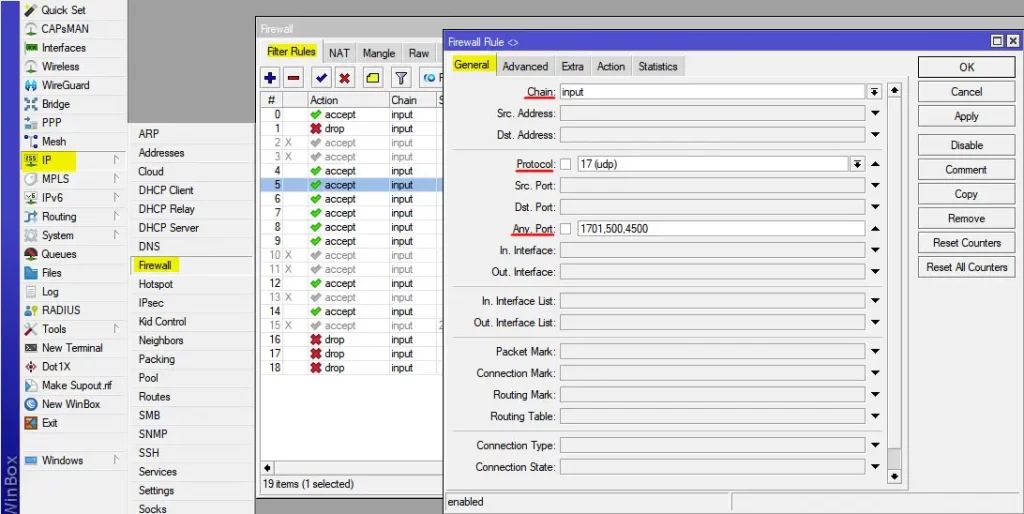1024x514 pixels.
Task: Click the PPP icon in sidebar
Action: click(x=31, y=123)
